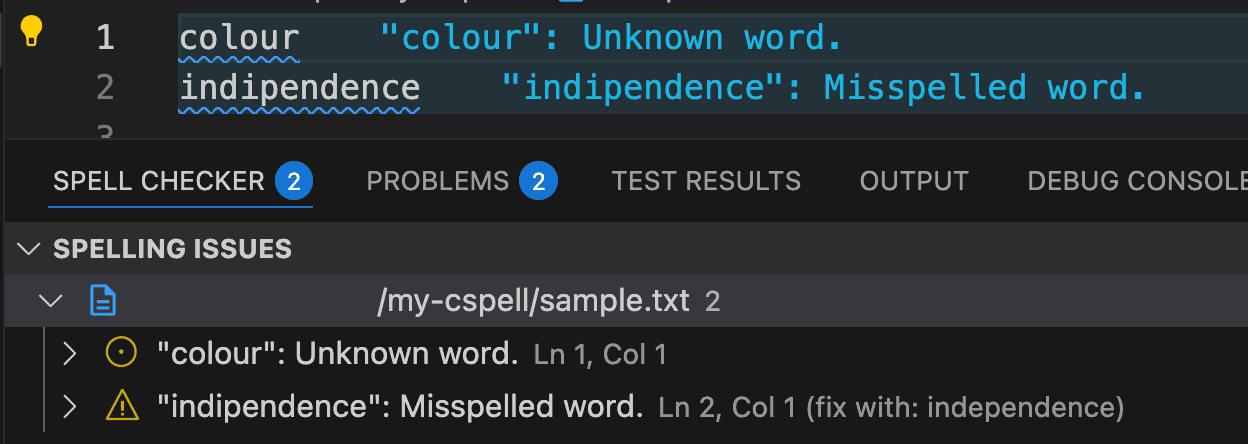Select the Spell Checker tab

158,181
